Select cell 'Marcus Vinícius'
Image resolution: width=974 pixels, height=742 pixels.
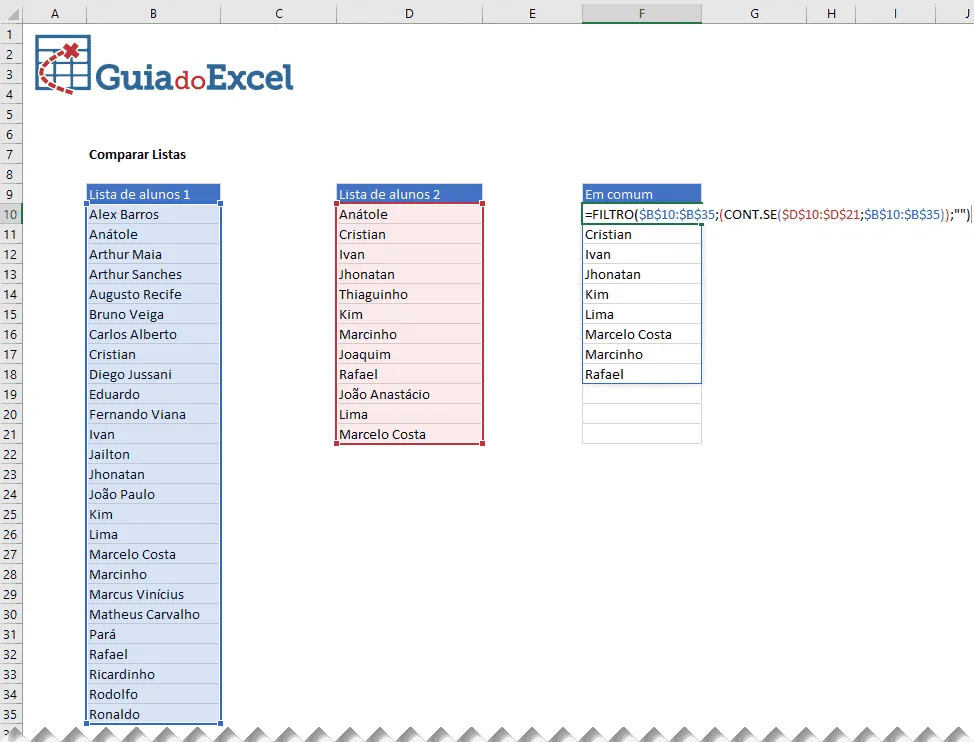point(153,594)
